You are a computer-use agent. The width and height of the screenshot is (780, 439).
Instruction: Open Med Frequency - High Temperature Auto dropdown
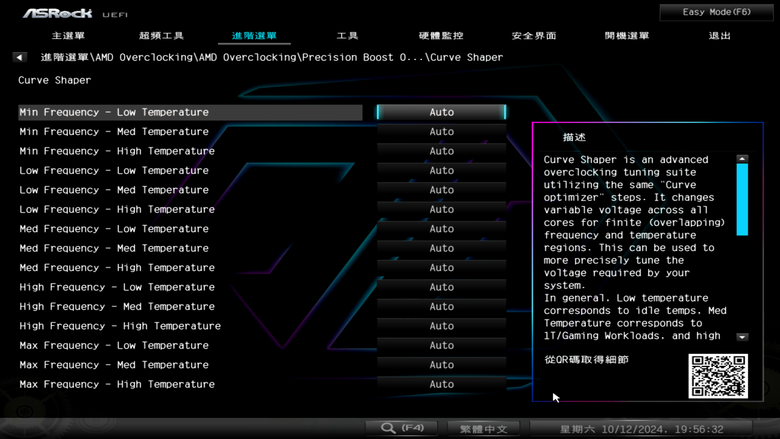442,267
